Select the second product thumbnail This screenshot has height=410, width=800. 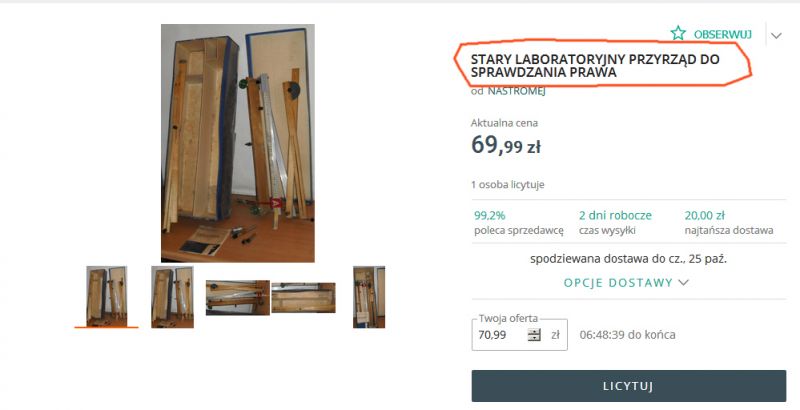(172, 297)
